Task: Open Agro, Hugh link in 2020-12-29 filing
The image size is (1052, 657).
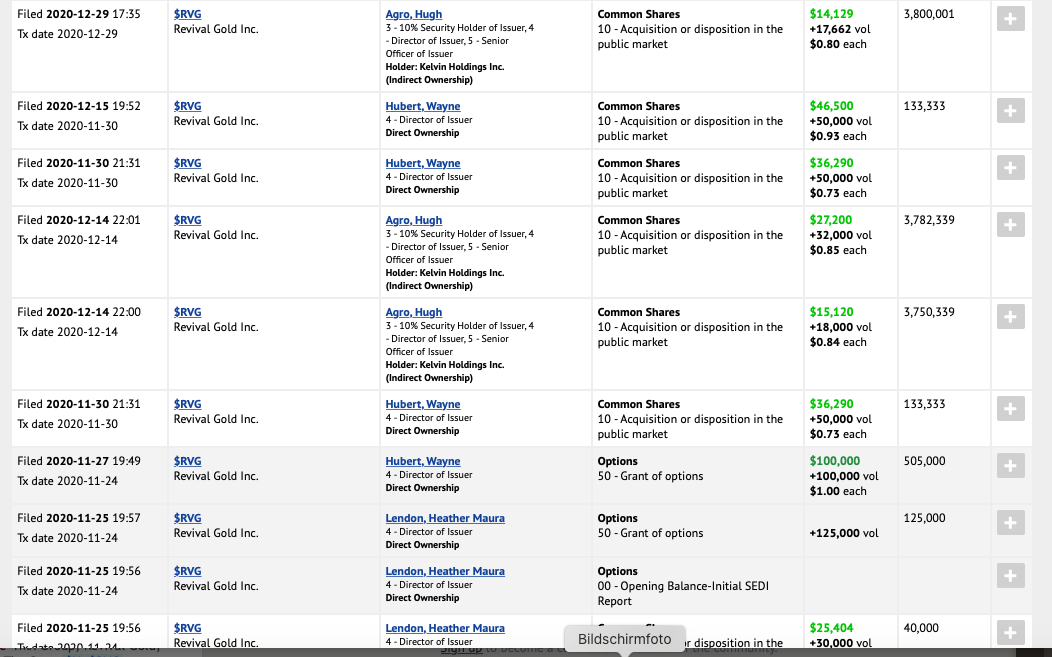Action: (413, 15)
